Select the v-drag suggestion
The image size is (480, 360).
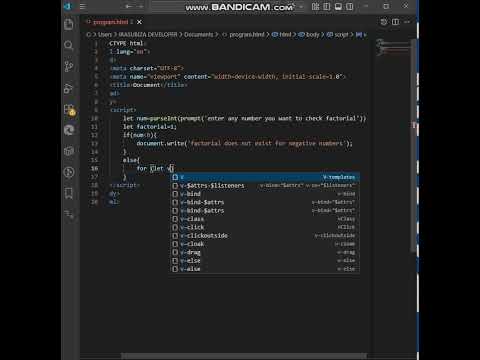coord(265,252)
